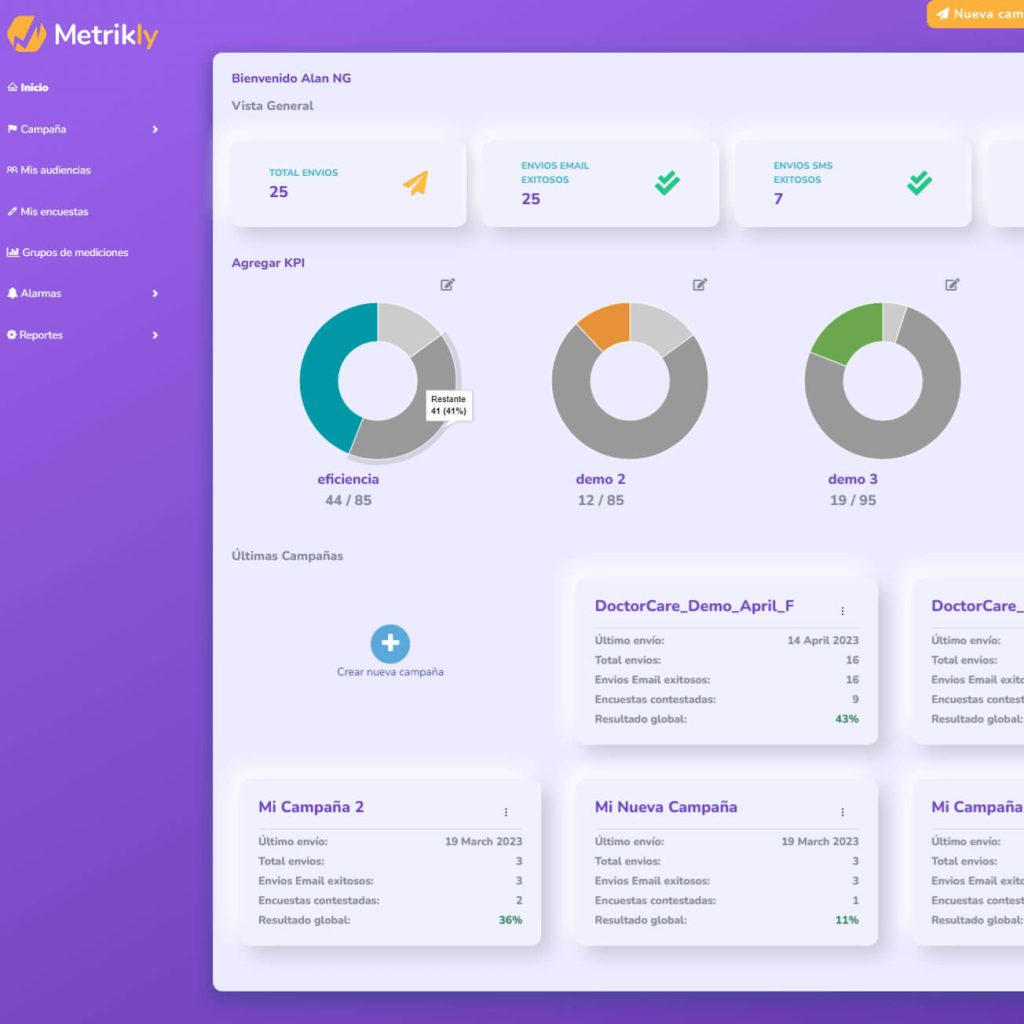The height and width of the screenshot is (1024, 1024).
Task: Click the Metrikly logo icon
Action: (26, 35)
